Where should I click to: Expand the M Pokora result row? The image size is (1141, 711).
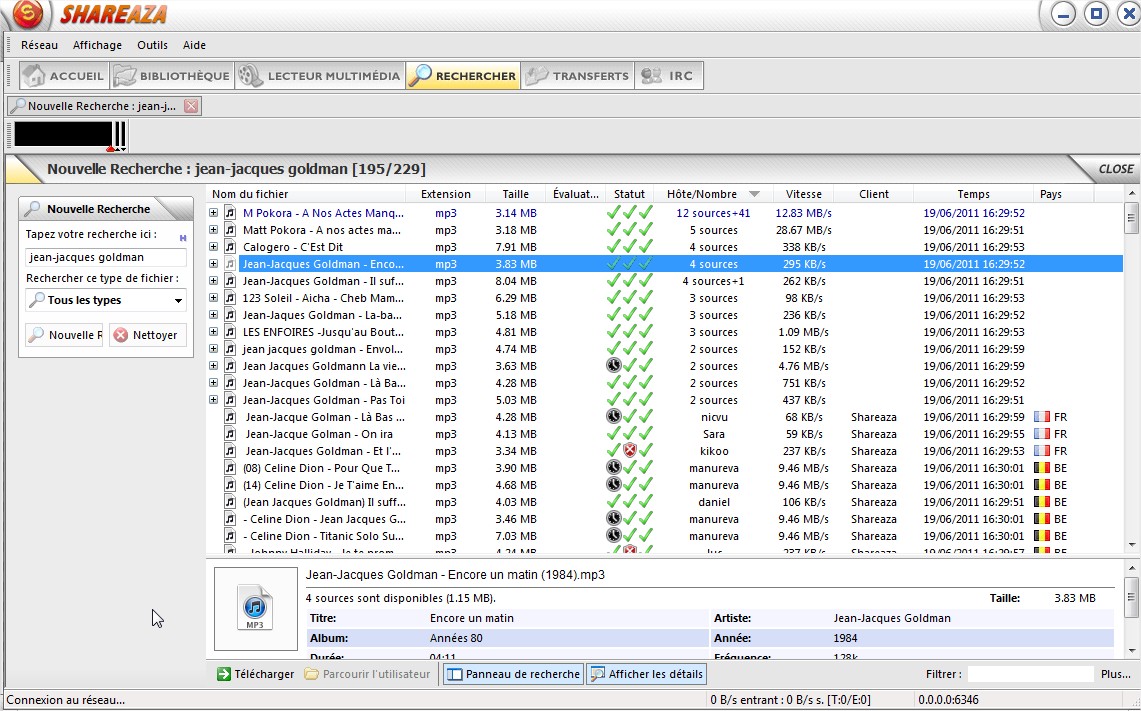[x=213, y=213]
